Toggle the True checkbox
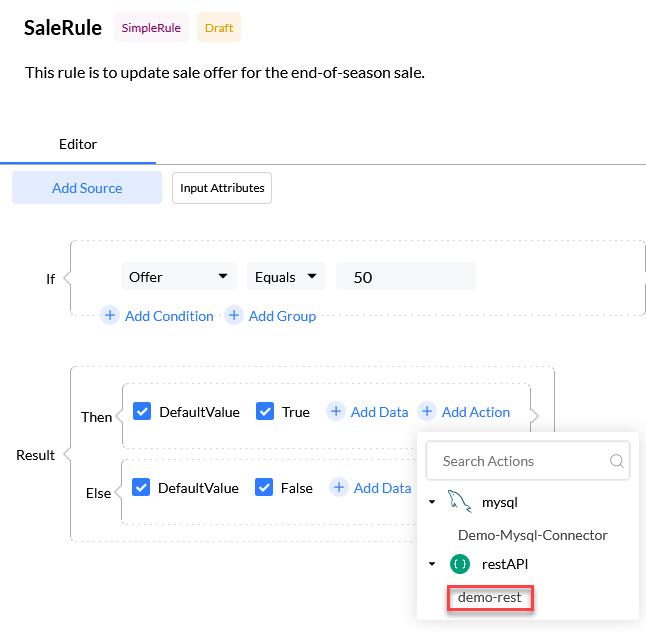This screenshot has height=631, width=646. pos(265,411)
